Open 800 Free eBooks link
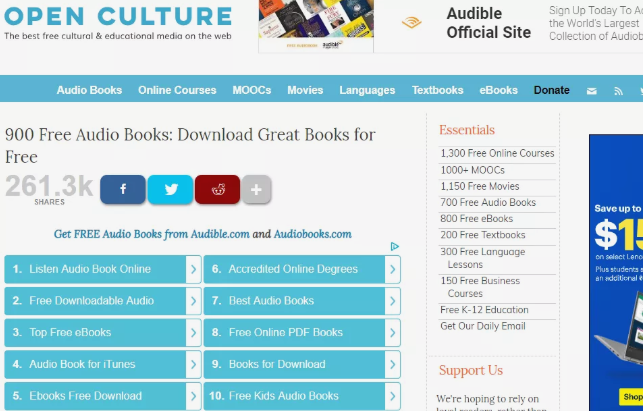Viewport: 643px width, 411px height. pos(477,219)
